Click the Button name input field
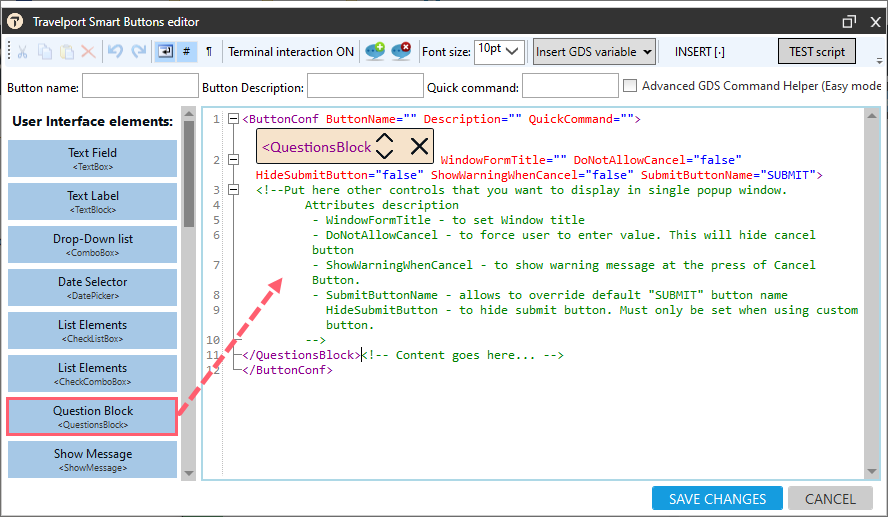888x517 pixels. [x=139, y=87]
